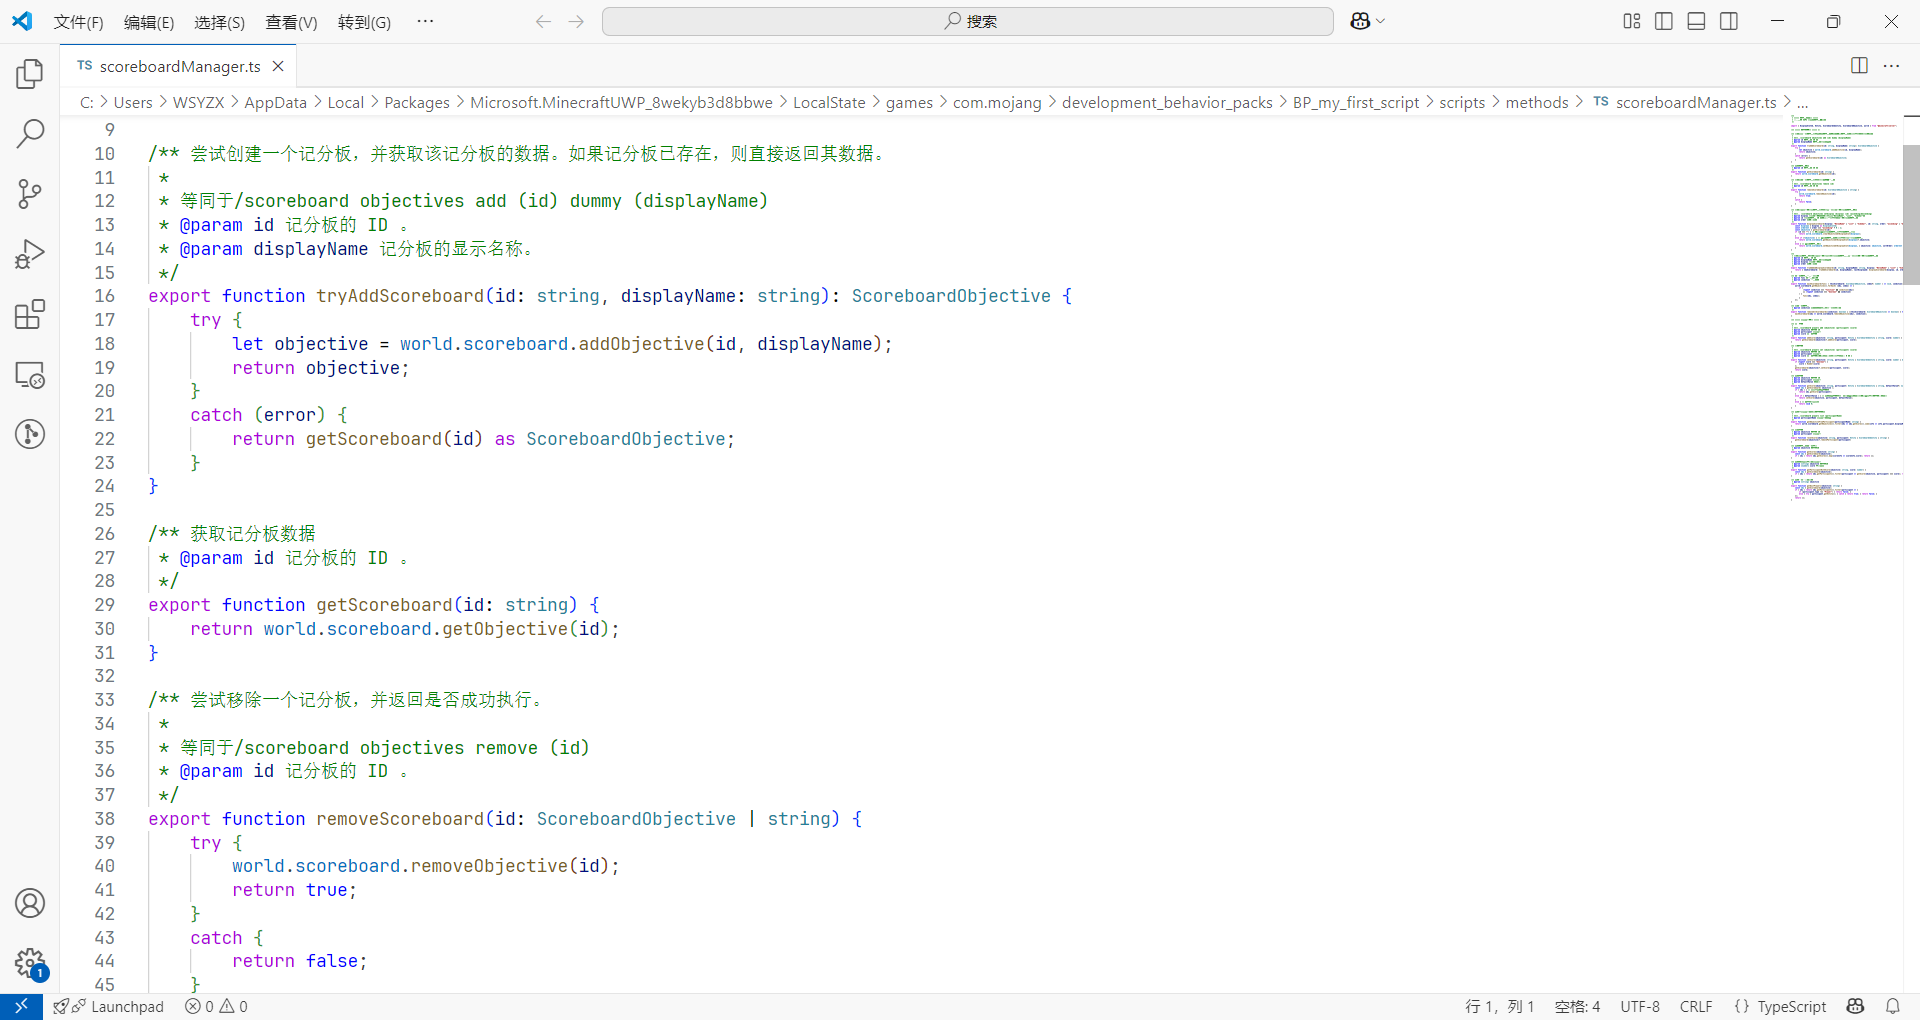Toggle the primary side bar

(1664, 21)
